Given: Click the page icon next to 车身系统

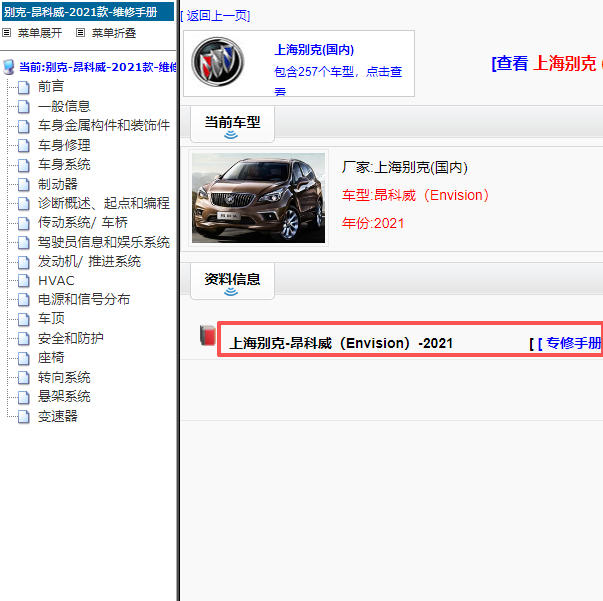Looking at the screenshot, I should (23, 165).
